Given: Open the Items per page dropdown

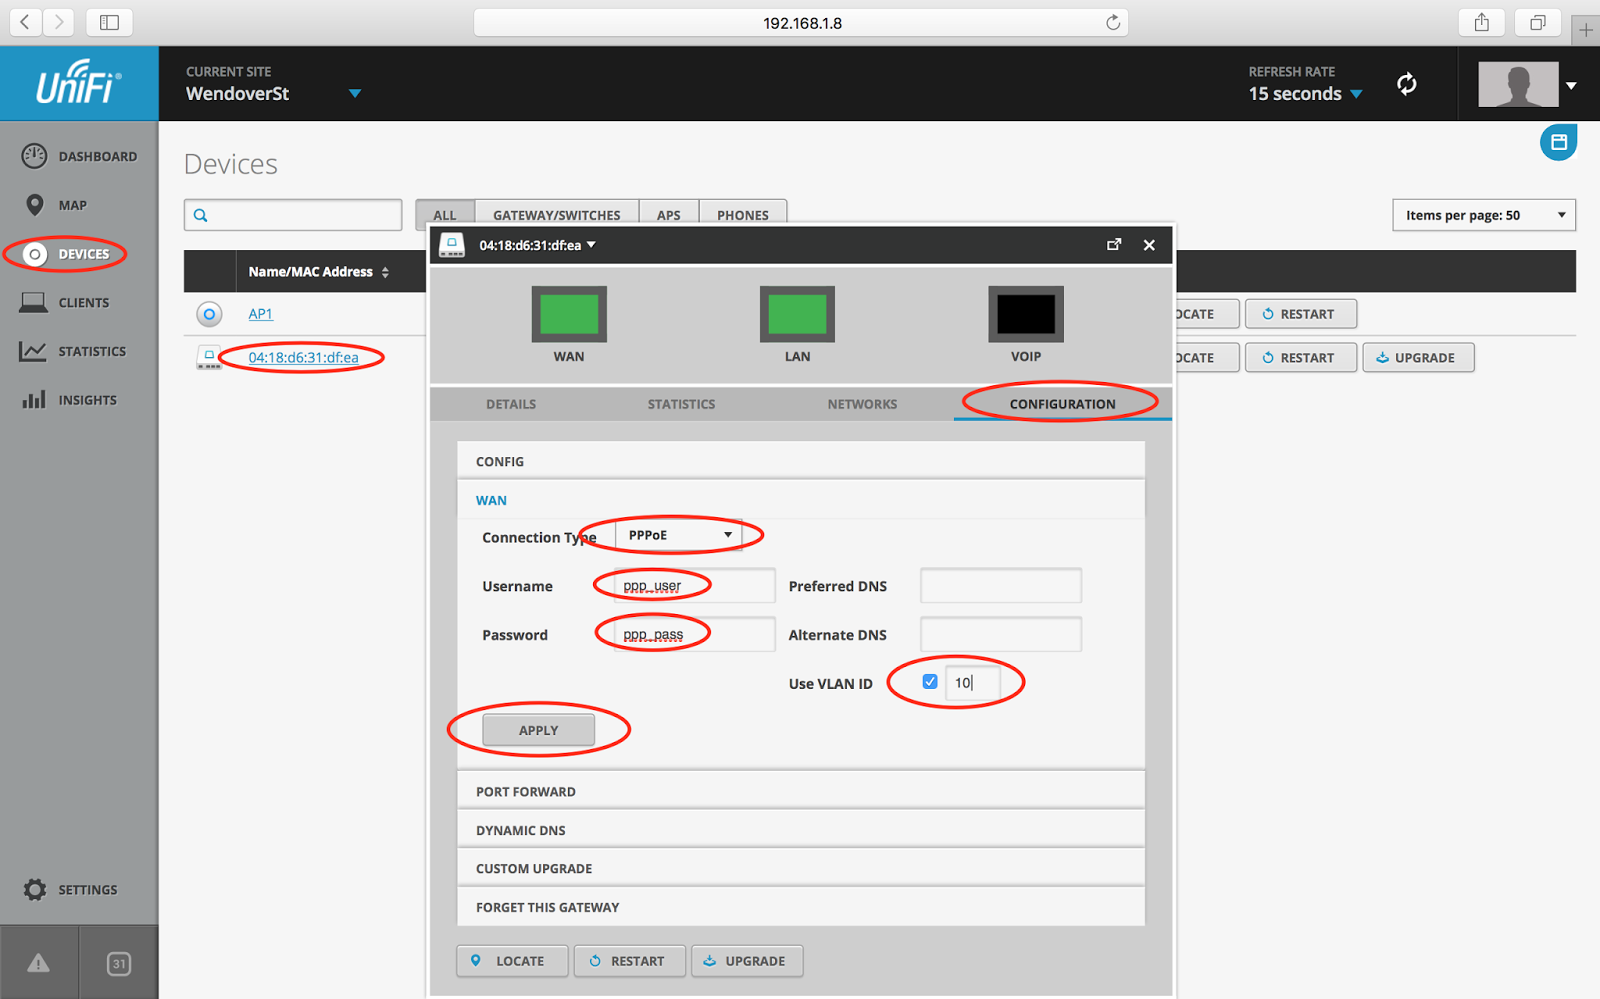Looking at the screenshot, I should (x=1484, y=215).
